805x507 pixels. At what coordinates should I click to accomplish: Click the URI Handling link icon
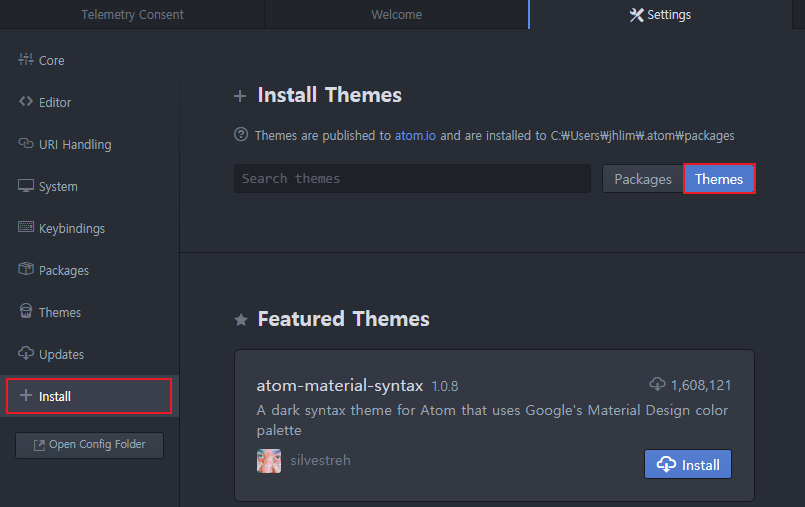[26, 143]
